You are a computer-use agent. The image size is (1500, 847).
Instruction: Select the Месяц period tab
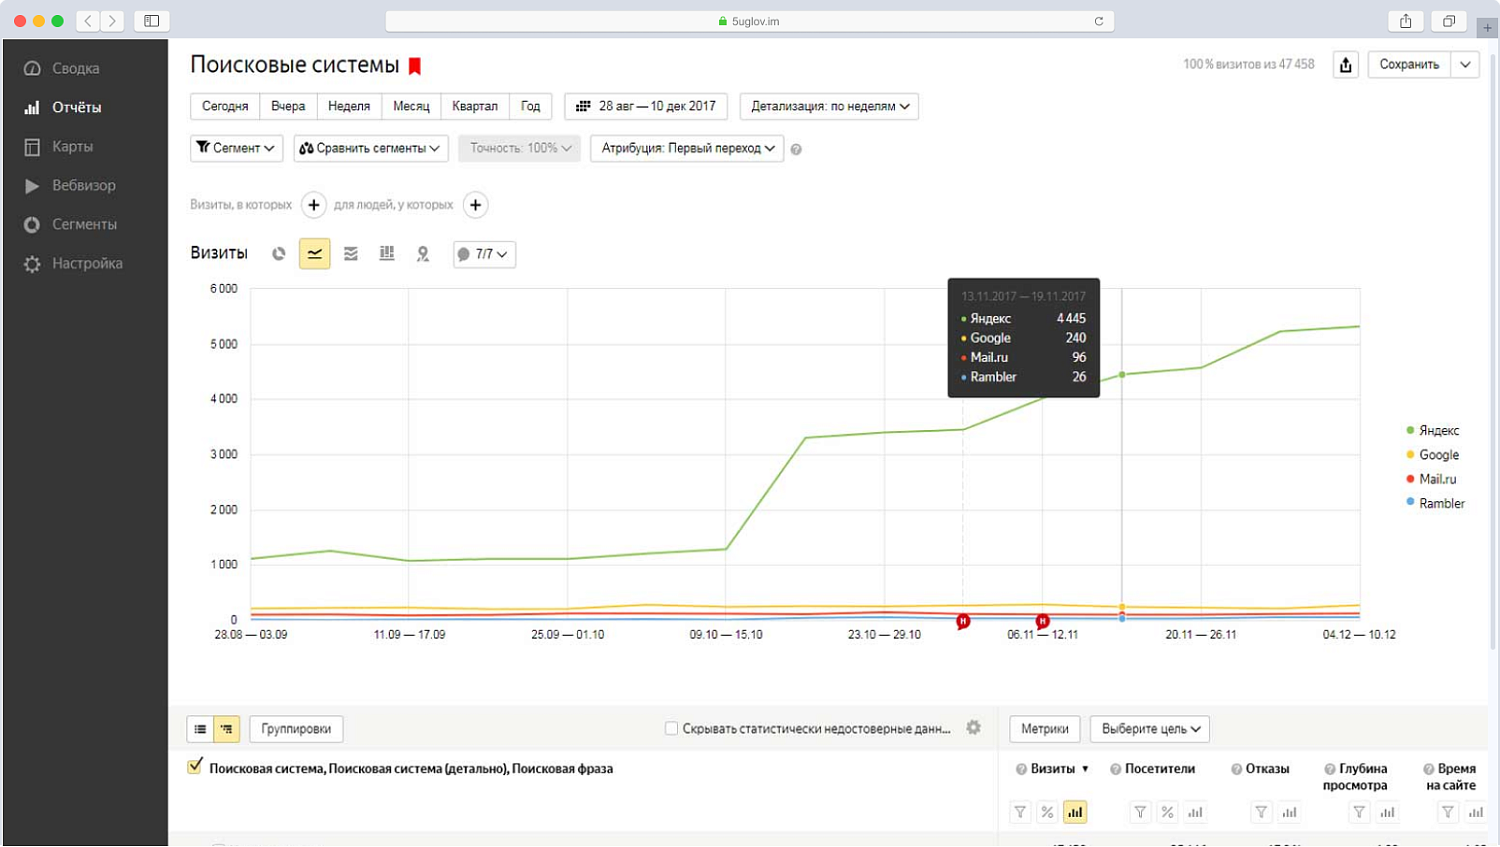click(x=411, y=106)
